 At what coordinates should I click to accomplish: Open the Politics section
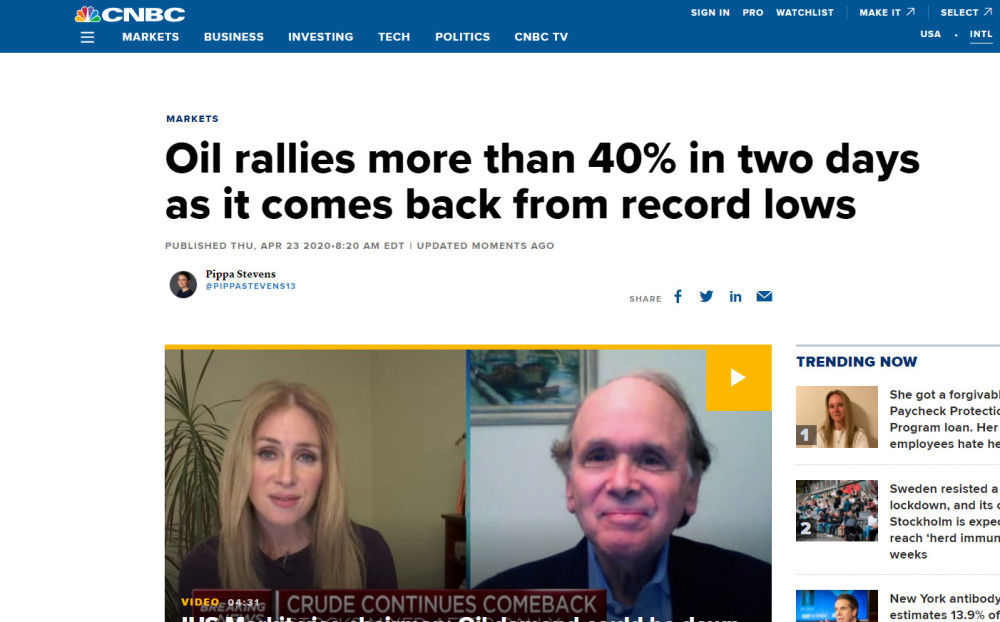click(462, 37)
